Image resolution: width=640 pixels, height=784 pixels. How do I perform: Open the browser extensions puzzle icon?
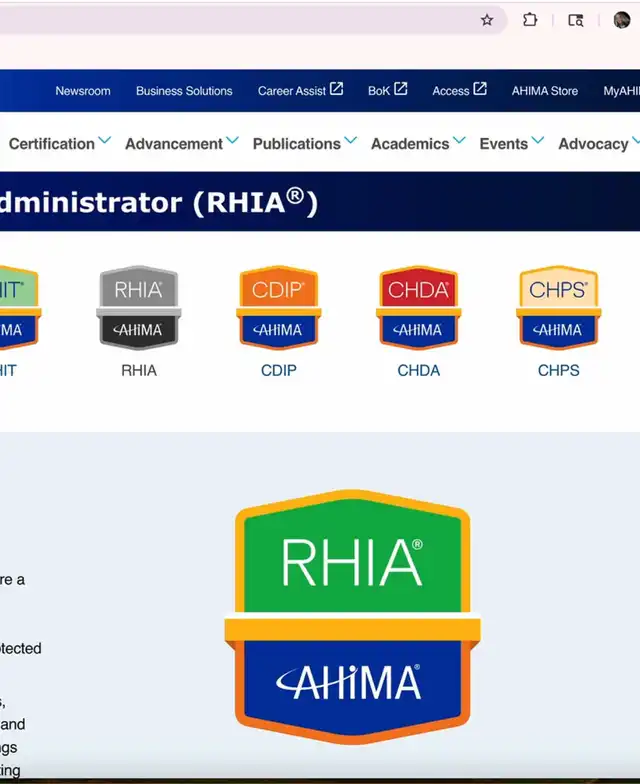530,20
